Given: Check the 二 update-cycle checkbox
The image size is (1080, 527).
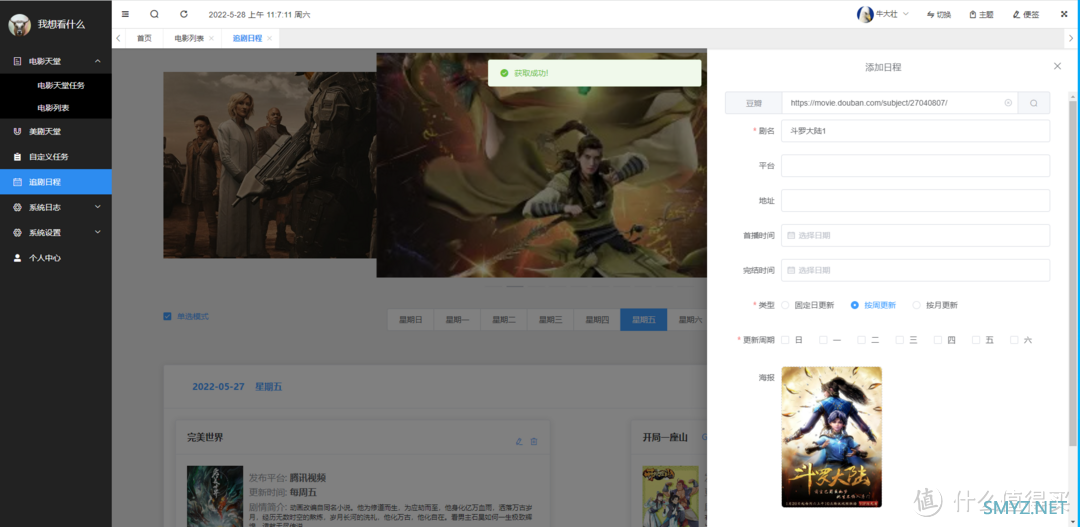Looking at the screenshot, I should [x=862, y=340].
